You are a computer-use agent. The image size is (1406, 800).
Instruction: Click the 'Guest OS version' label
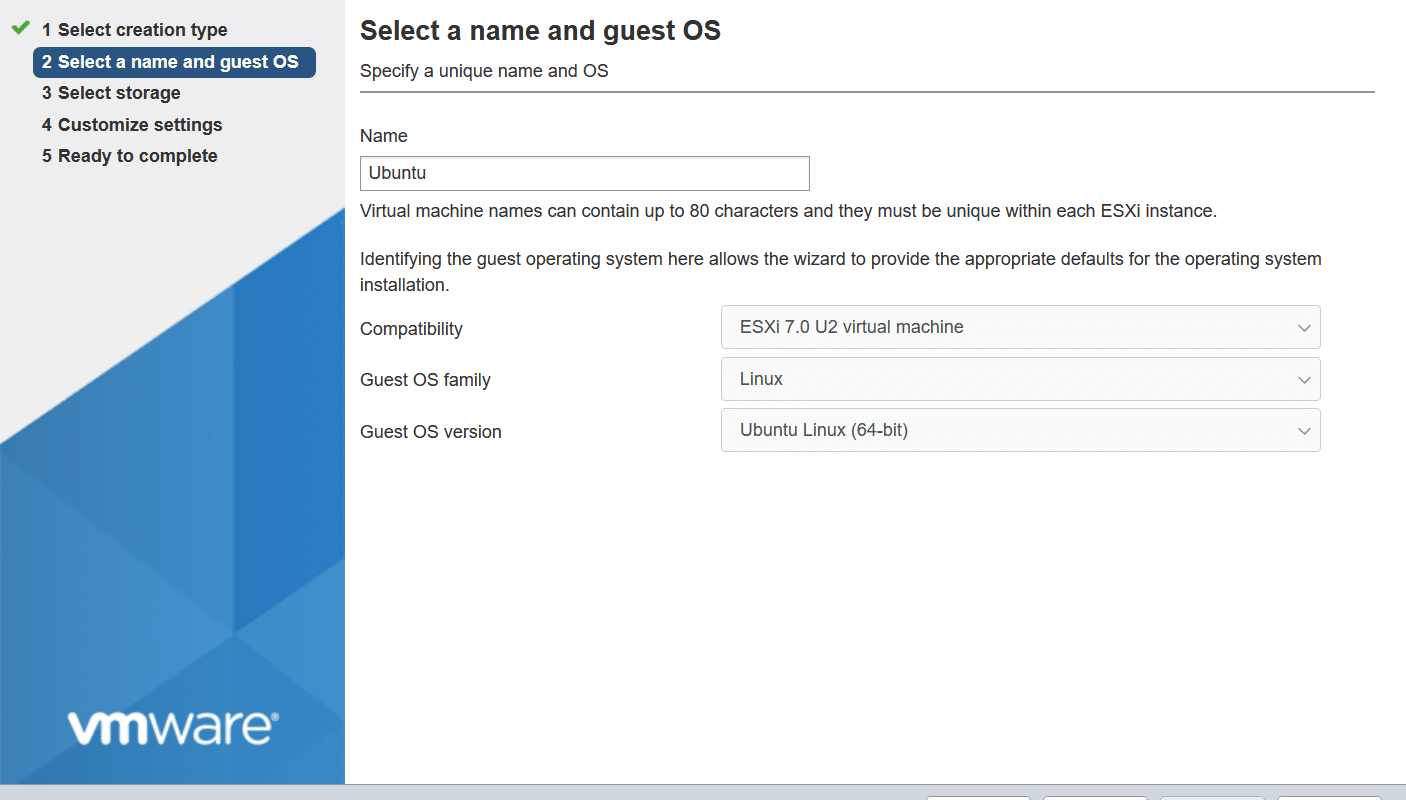[431, 432]
